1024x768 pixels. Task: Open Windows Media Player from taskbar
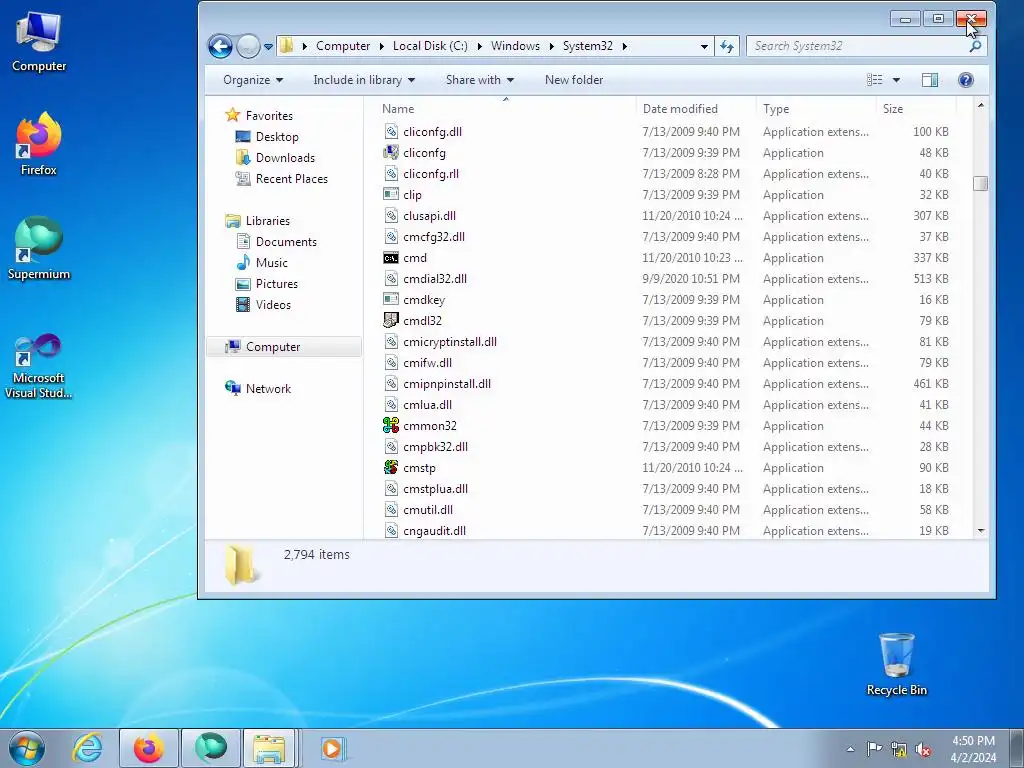pos(332,748)
